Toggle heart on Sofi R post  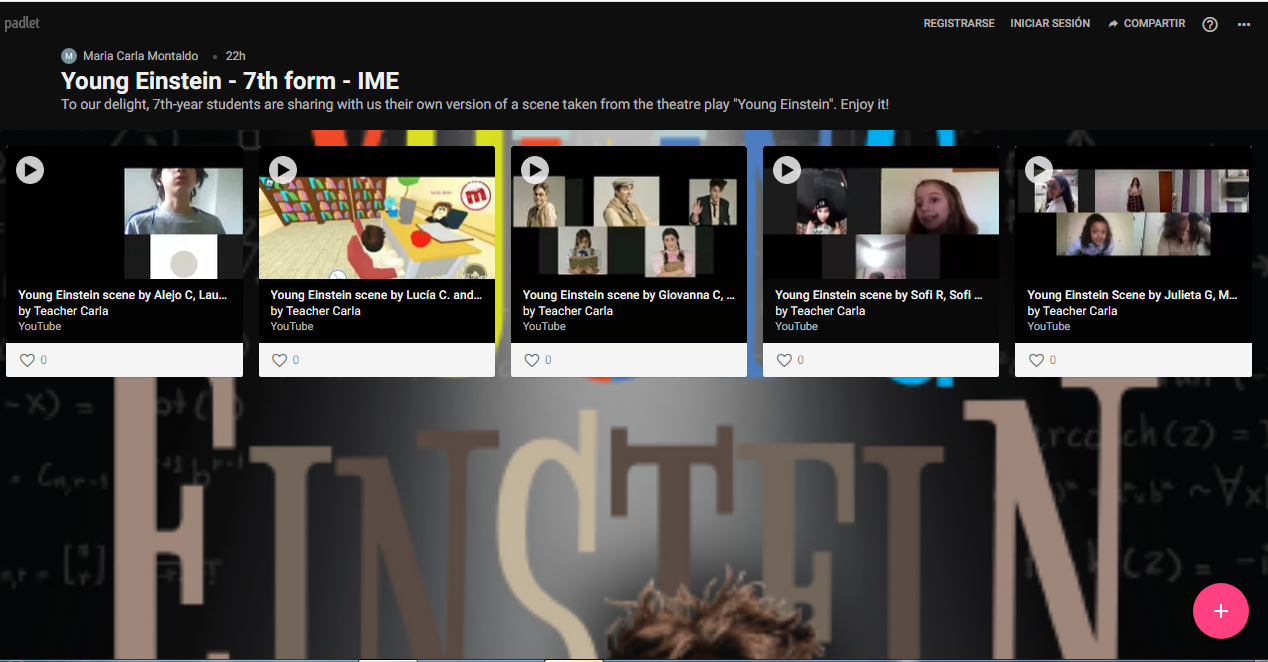coord(784,360)
